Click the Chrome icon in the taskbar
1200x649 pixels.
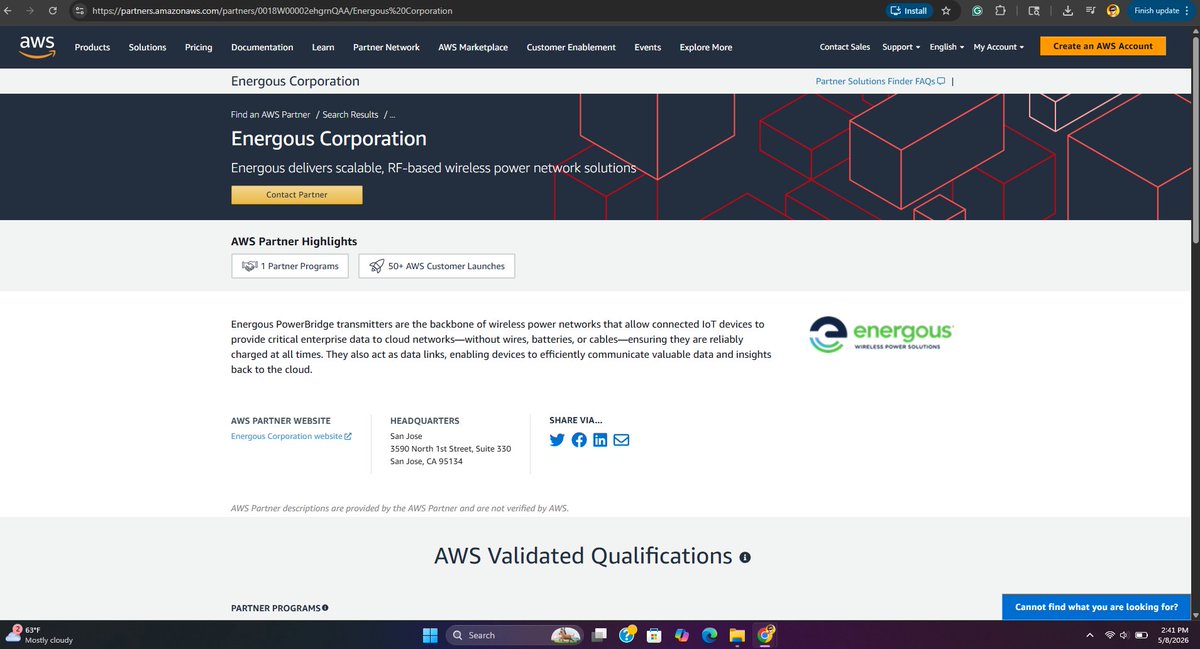click(765, 635)
